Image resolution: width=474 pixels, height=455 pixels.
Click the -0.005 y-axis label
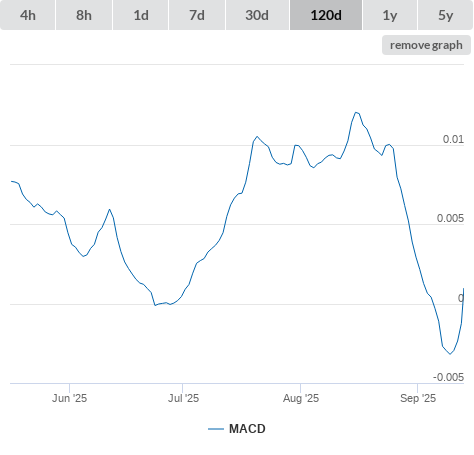(x=448, y=377)
